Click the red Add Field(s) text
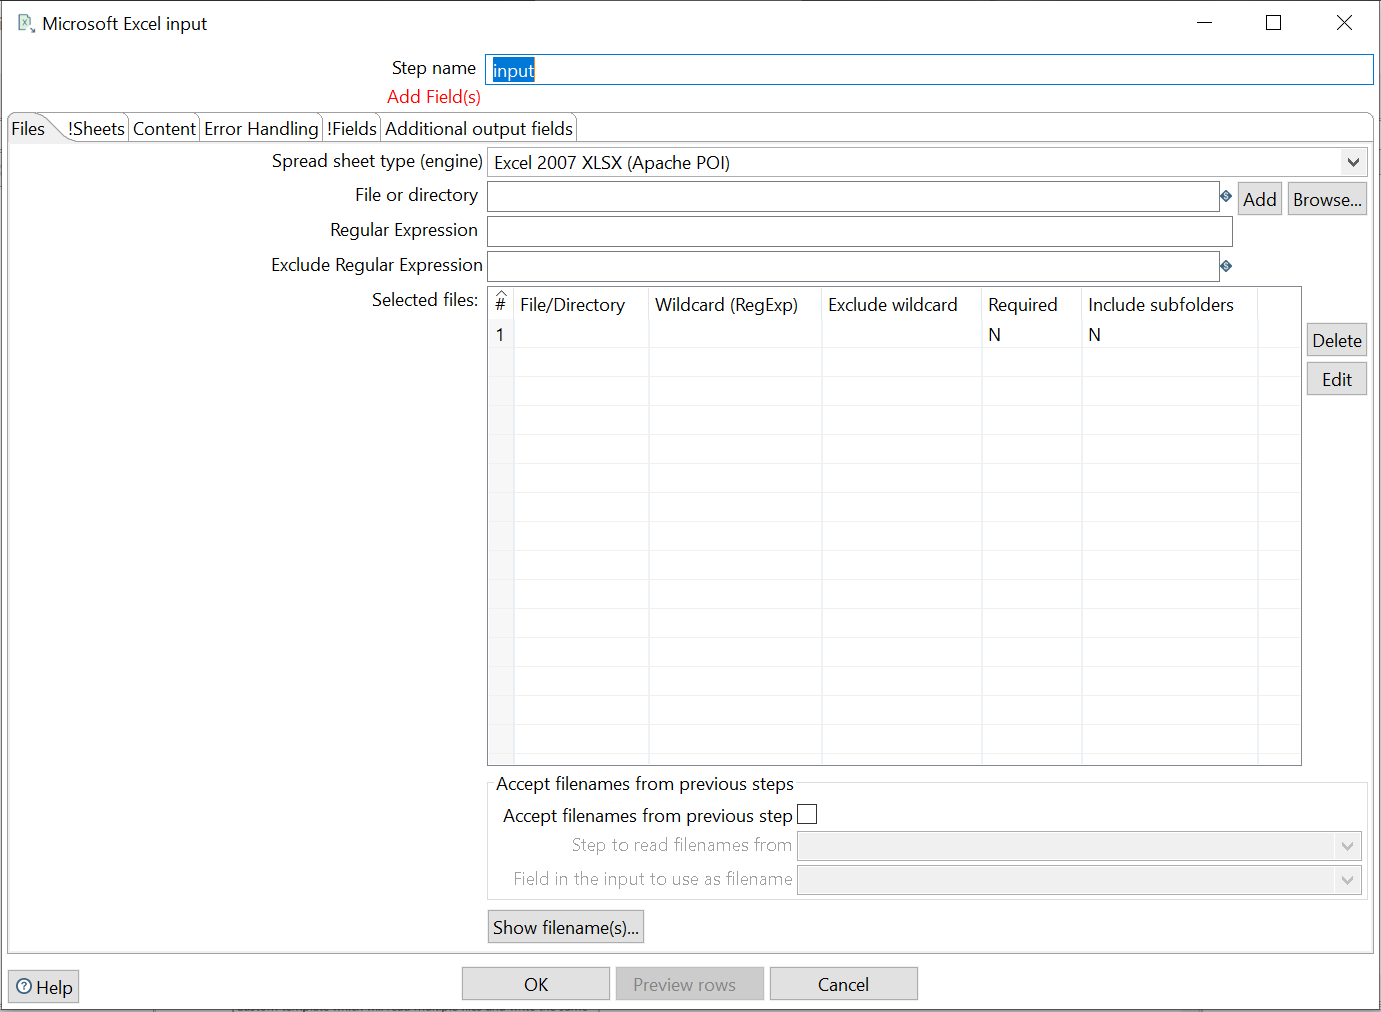The width and height of the screenshot is (1381, 1012). [x=434, y=97]
